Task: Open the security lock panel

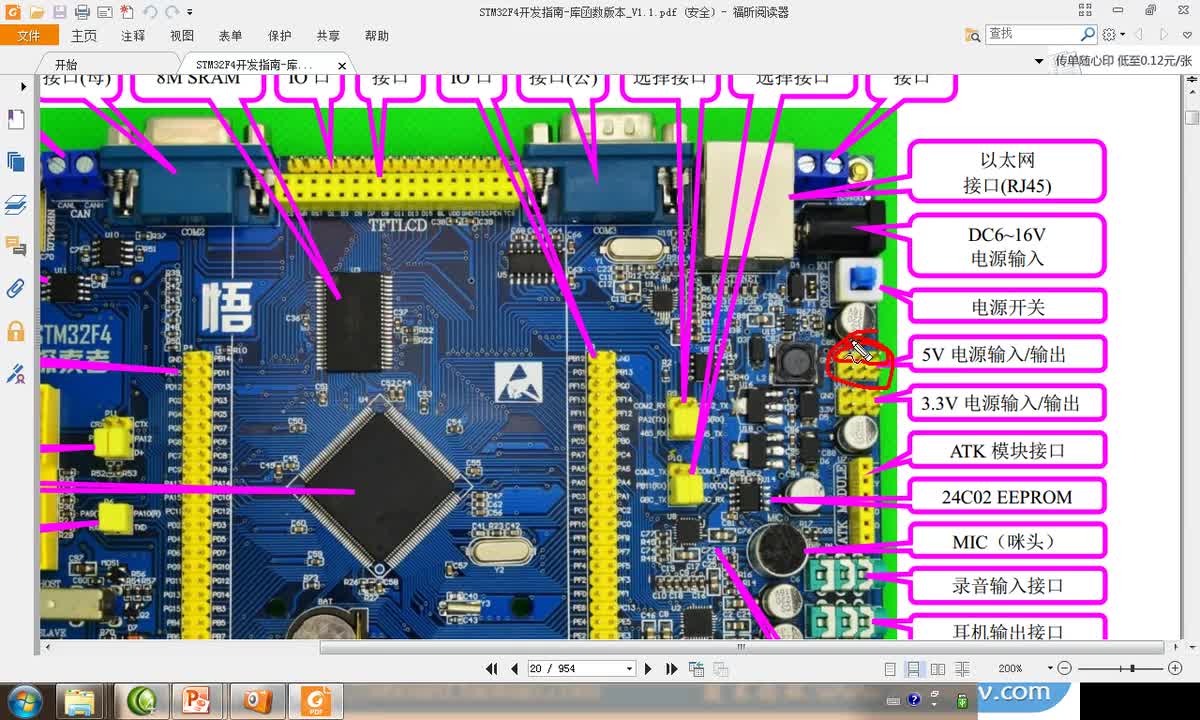Action: point(15,331)
